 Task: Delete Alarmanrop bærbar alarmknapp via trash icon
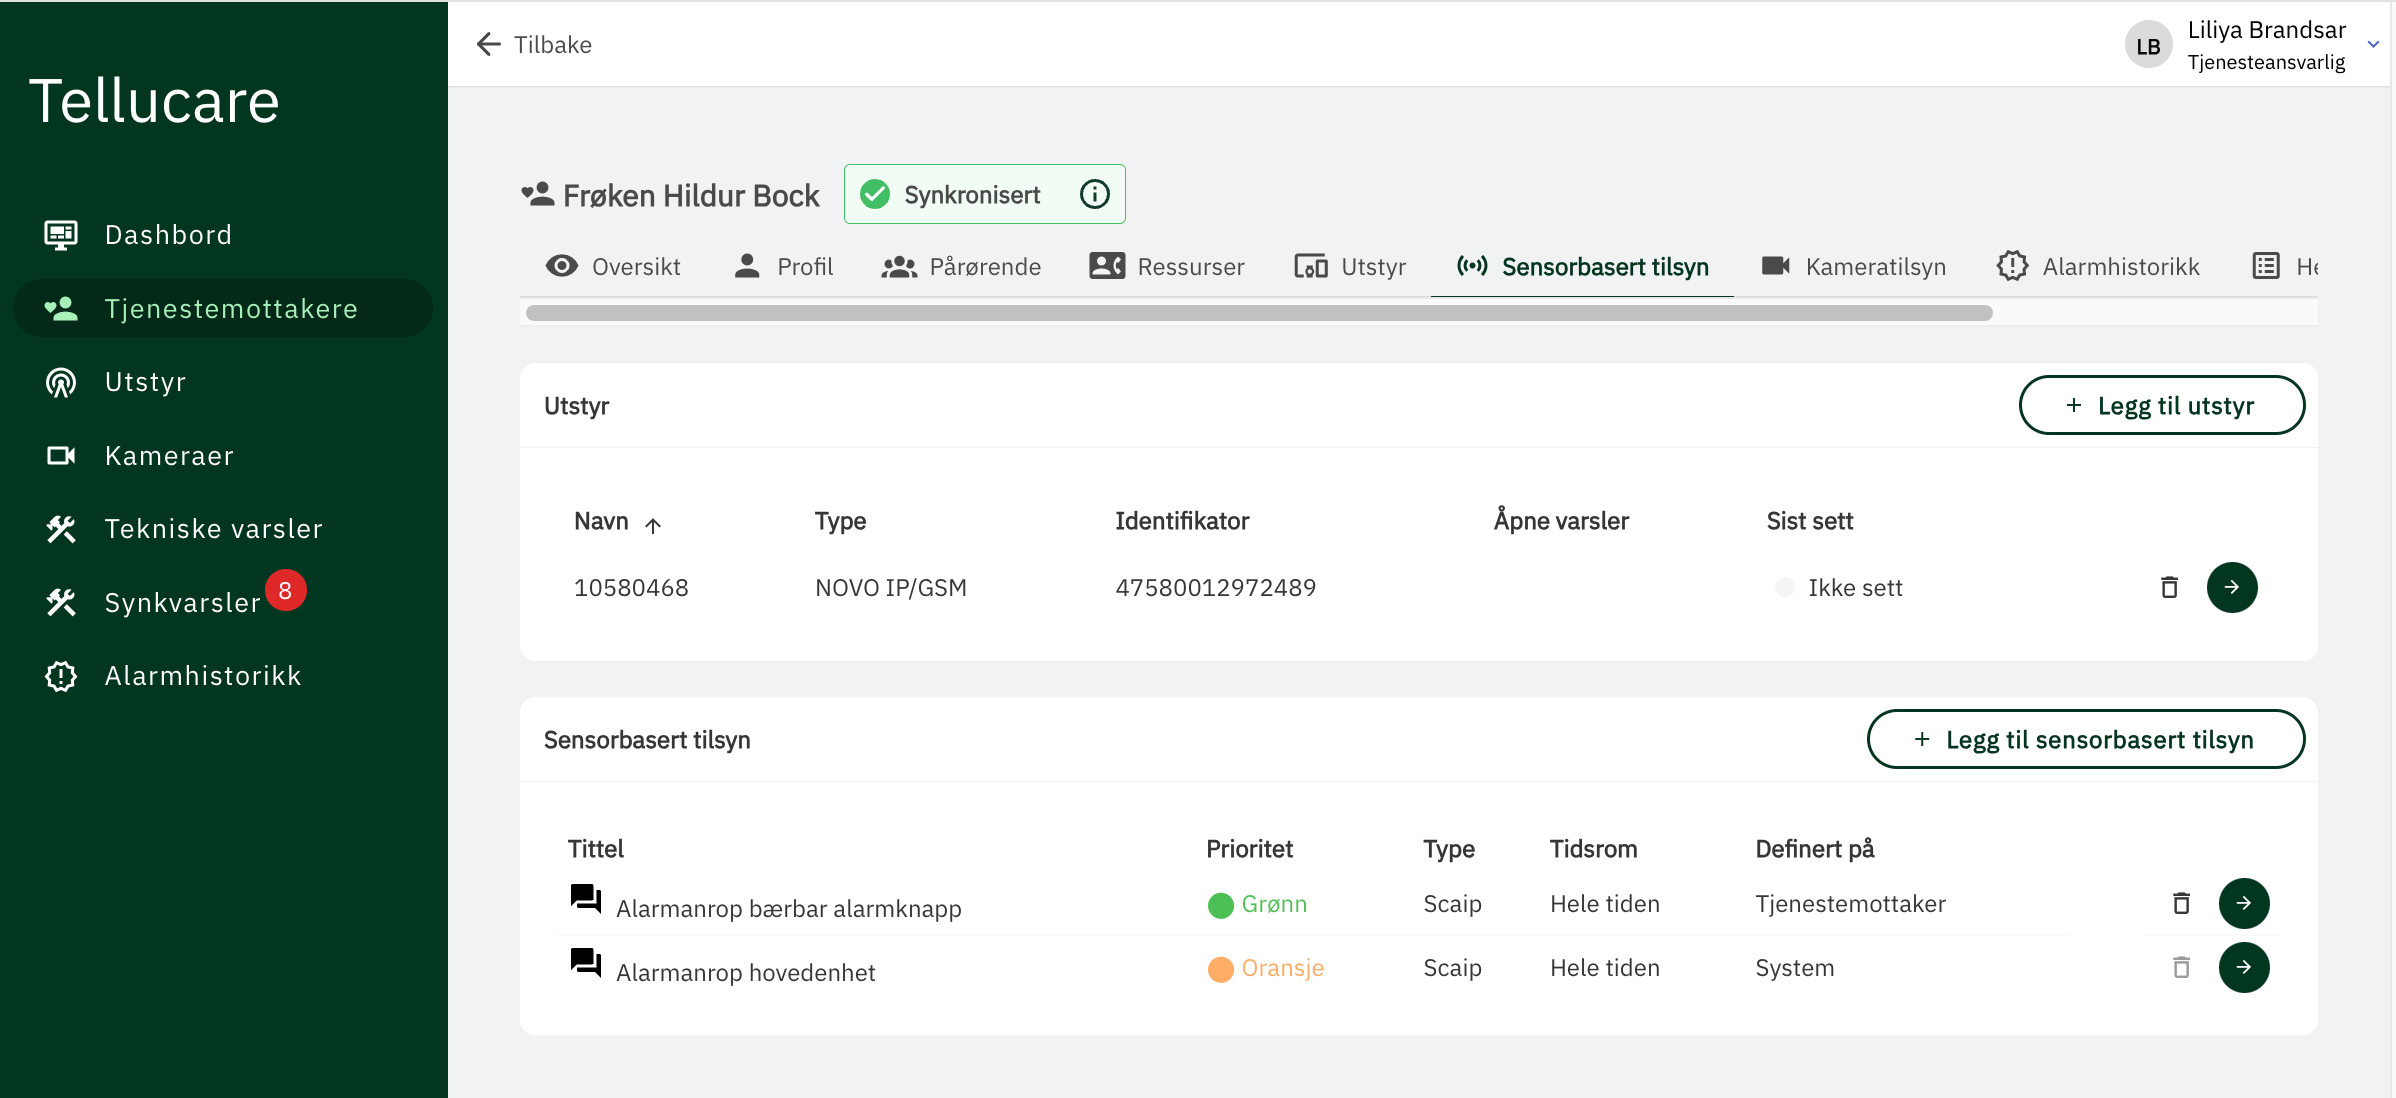(x=2181, y=903)
